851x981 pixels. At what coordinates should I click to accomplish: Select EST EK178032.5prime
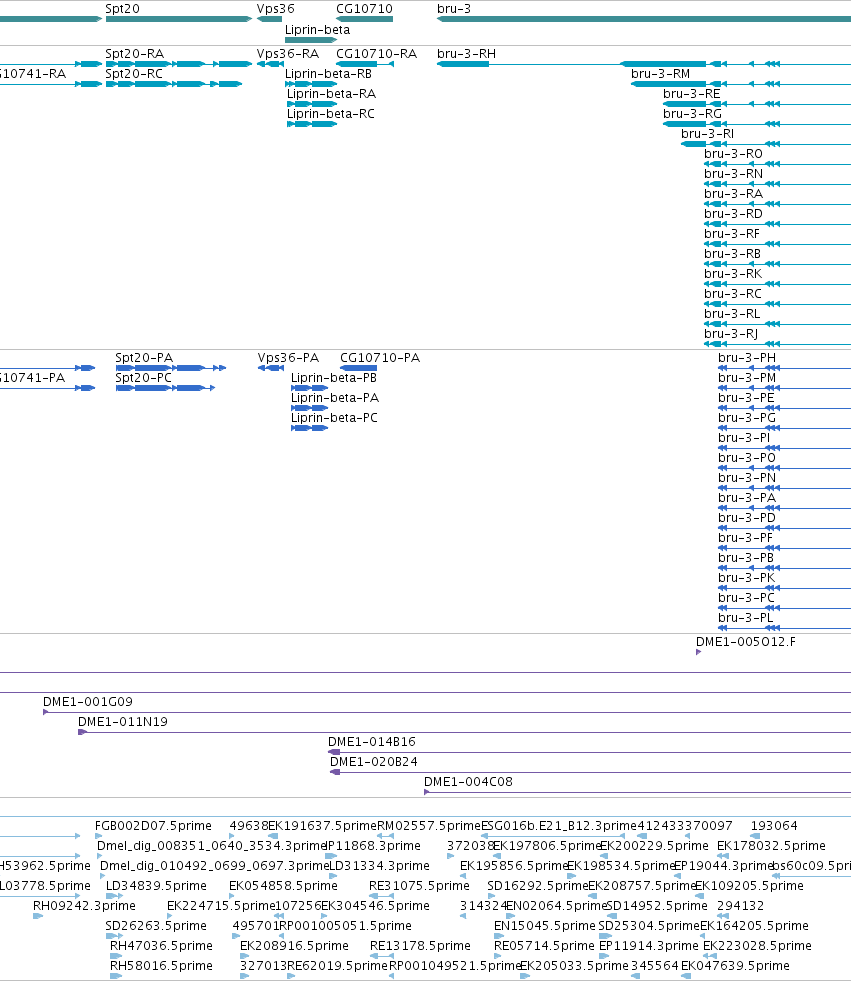771,846
